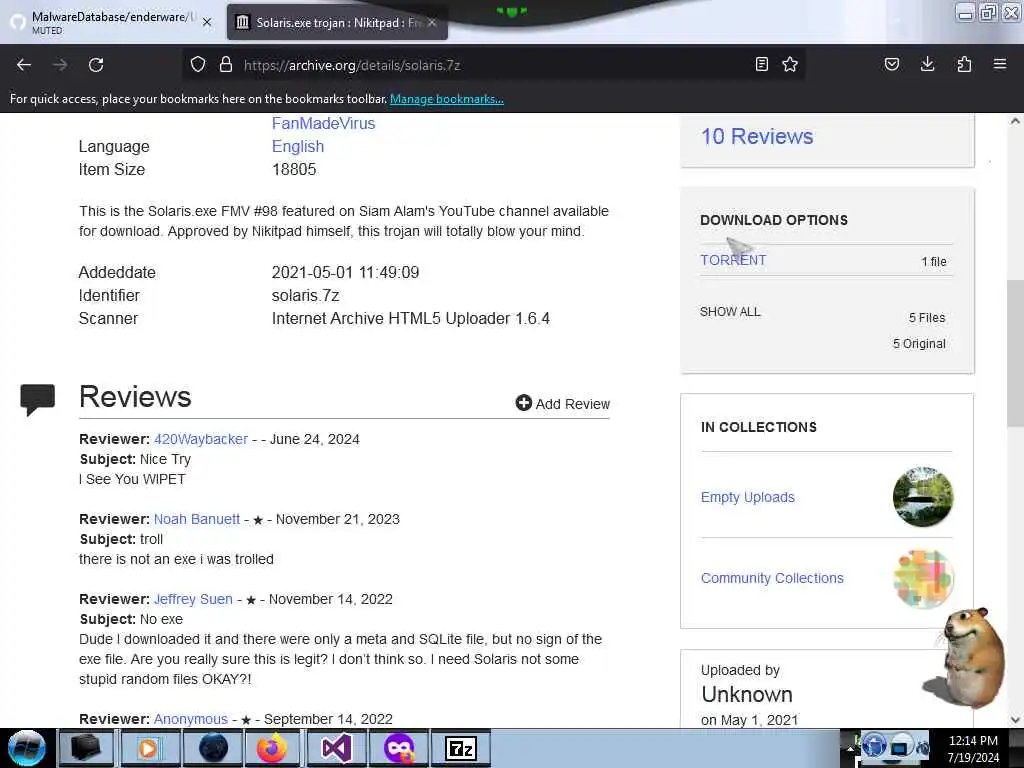Click the Reviews speech bubble icon
Image resolution: width=1024 pixels, height=768 pixels.
38,400
